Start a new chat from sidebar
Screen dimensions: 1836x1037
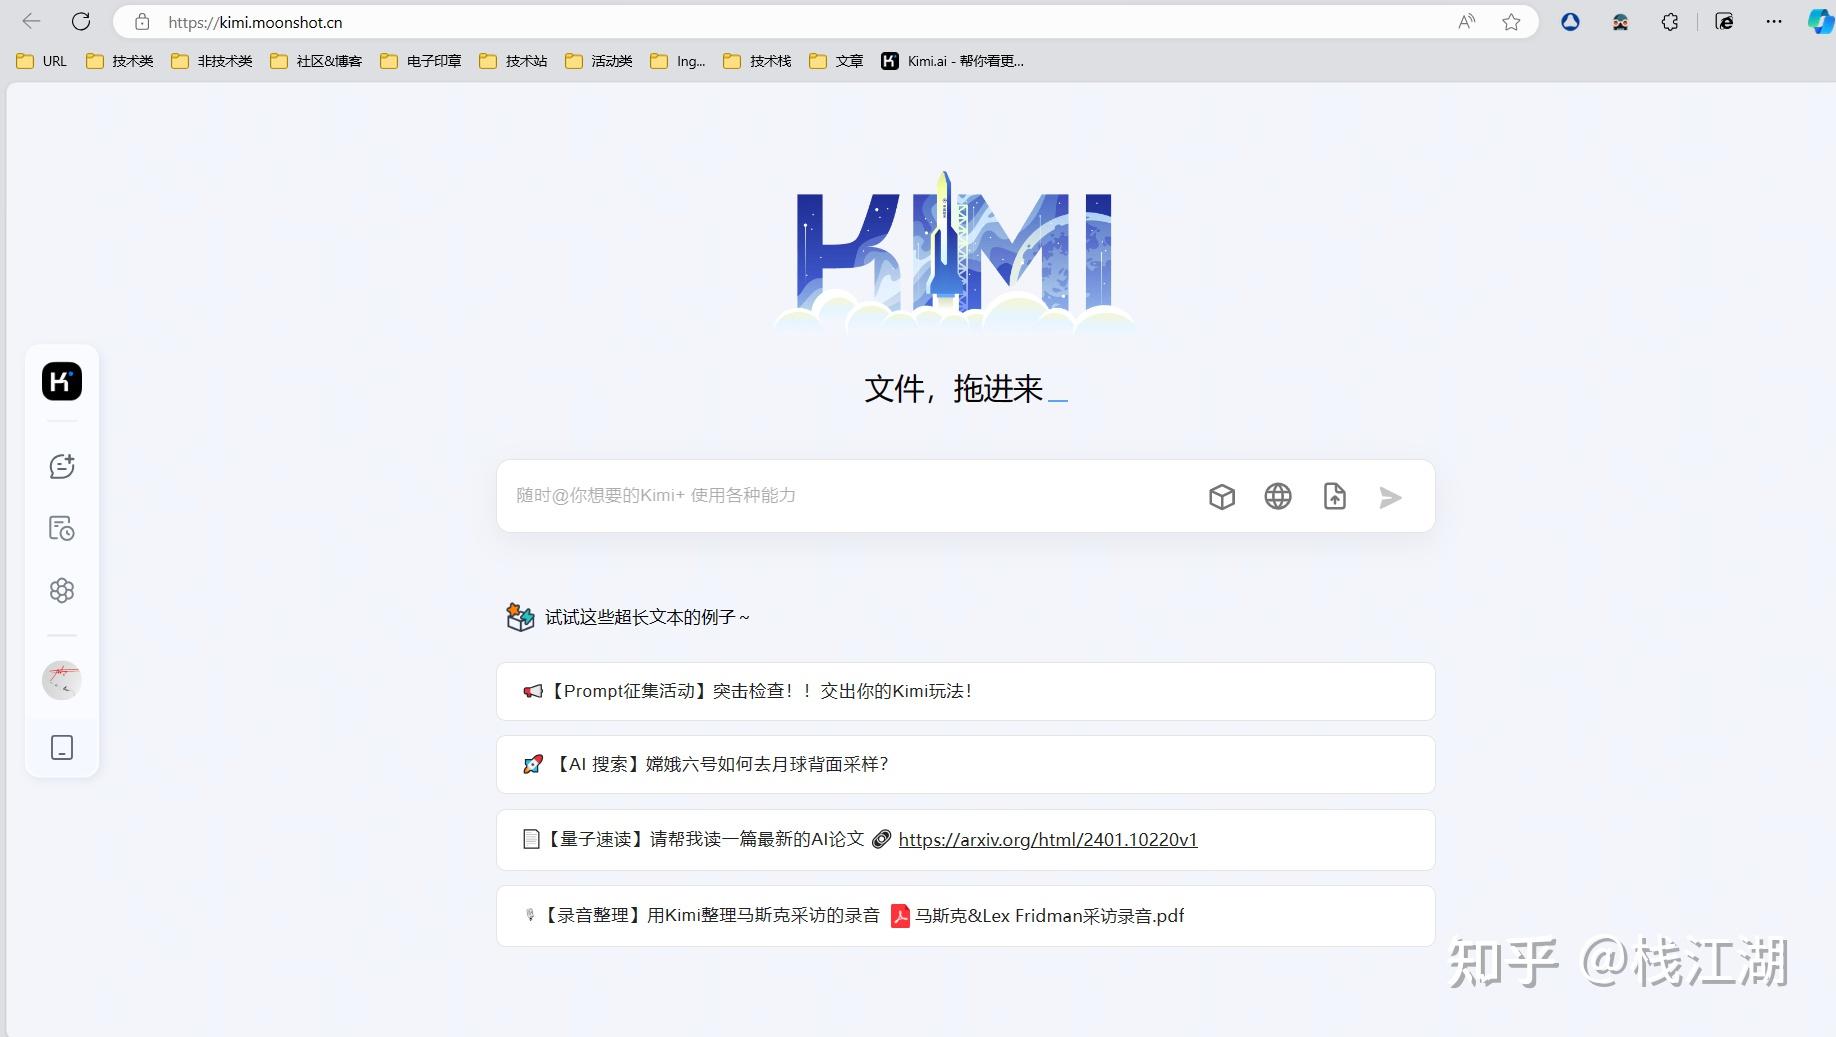[62, 466]
